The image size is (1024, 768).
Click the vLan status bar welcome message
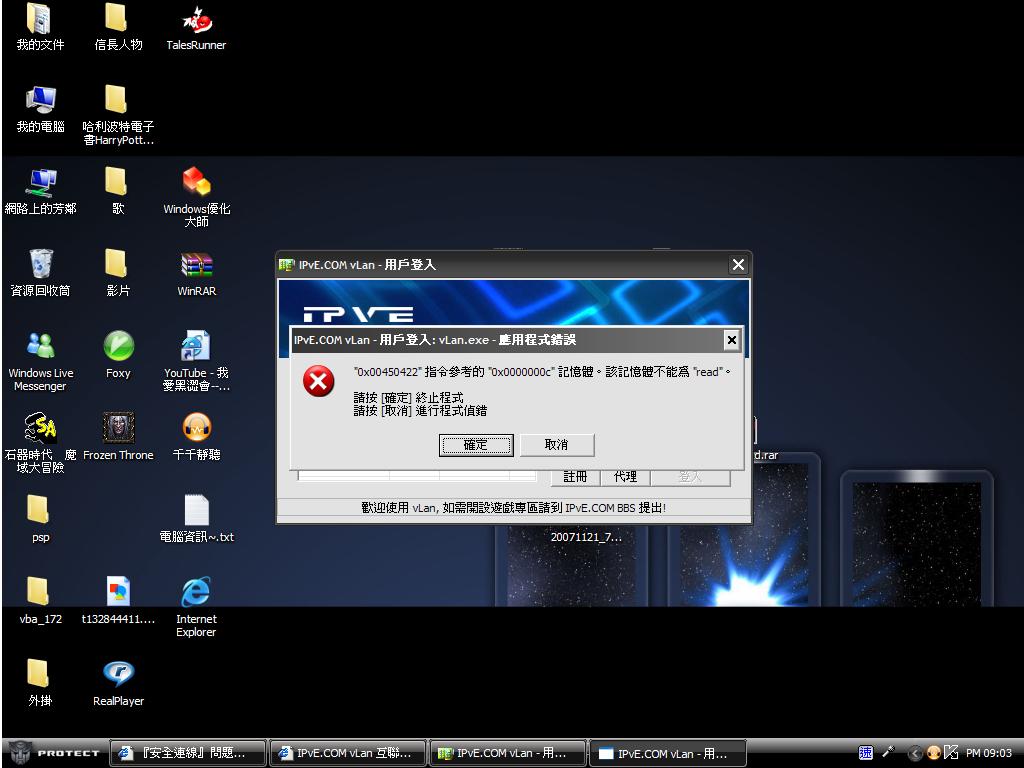[x=514, y=507]
